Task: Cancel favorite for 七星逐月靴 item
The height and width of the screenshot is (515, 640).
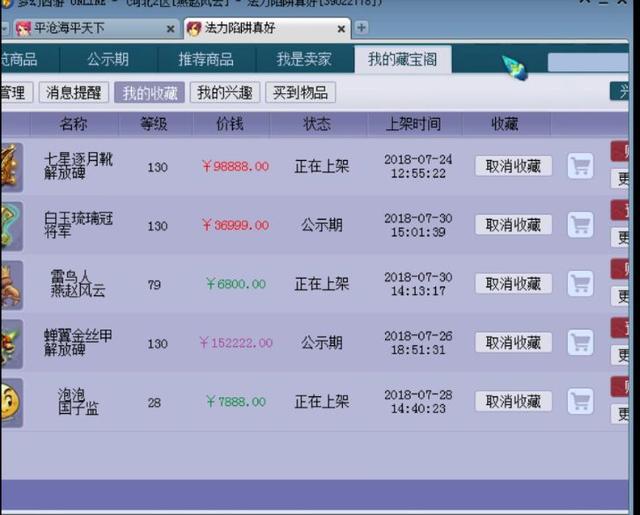Action: 513,166
